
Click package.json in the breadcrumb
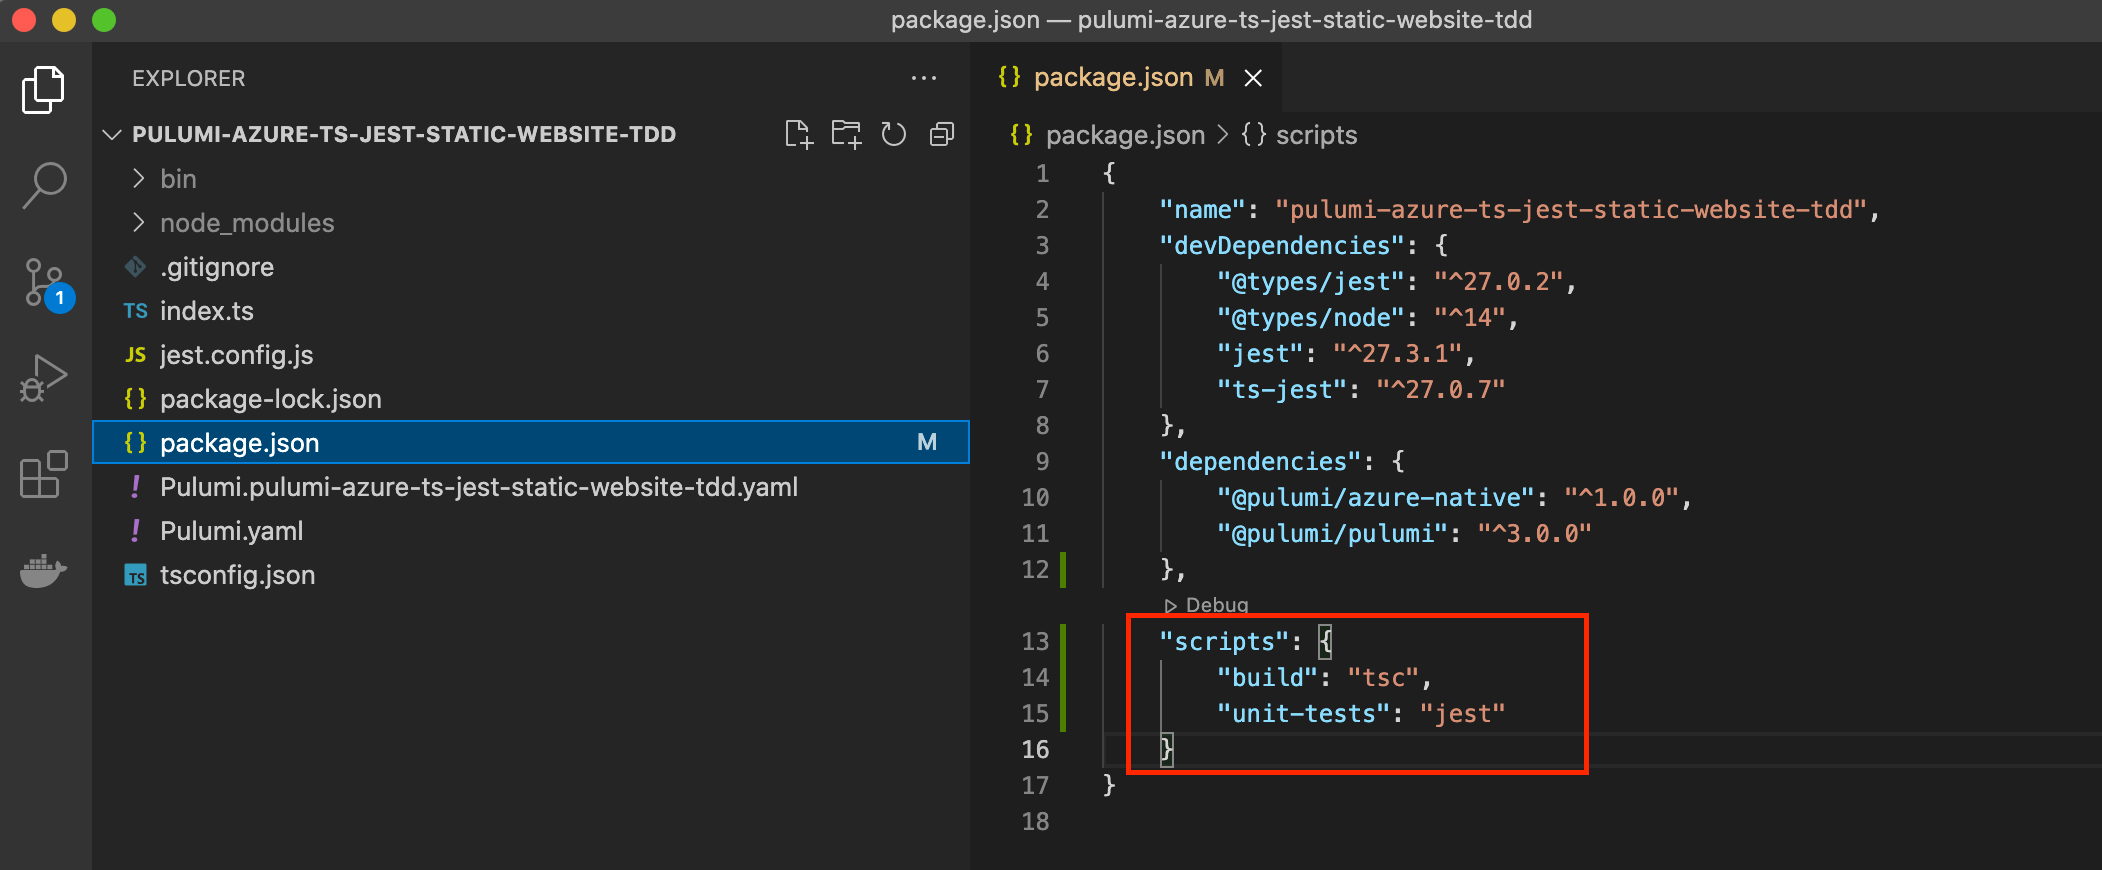point(1125,135)
